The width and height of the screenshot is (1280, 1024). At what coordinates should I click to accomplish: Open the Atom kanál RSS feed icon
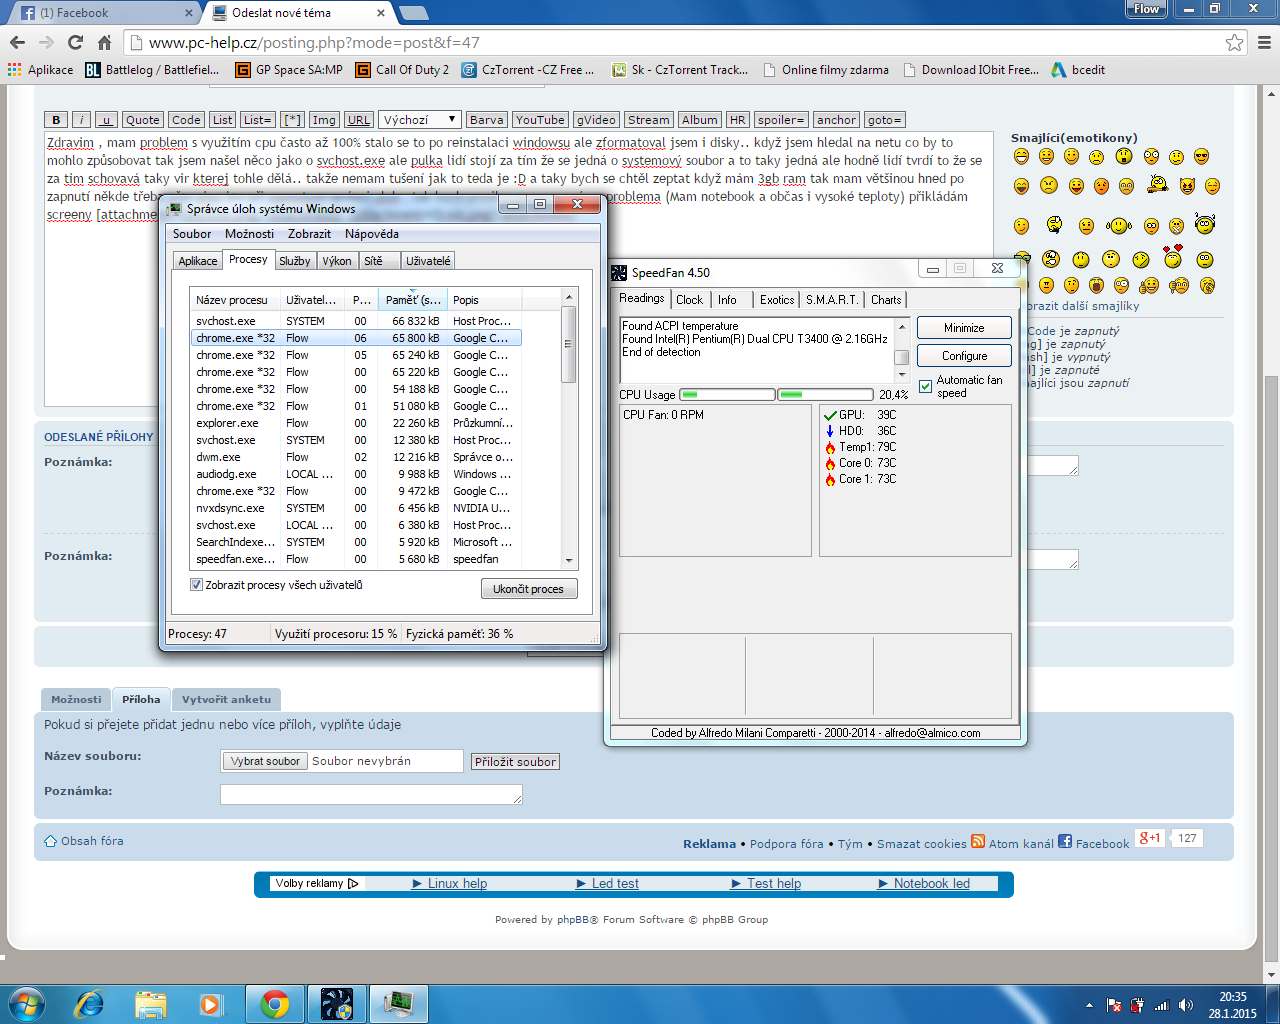978,842
